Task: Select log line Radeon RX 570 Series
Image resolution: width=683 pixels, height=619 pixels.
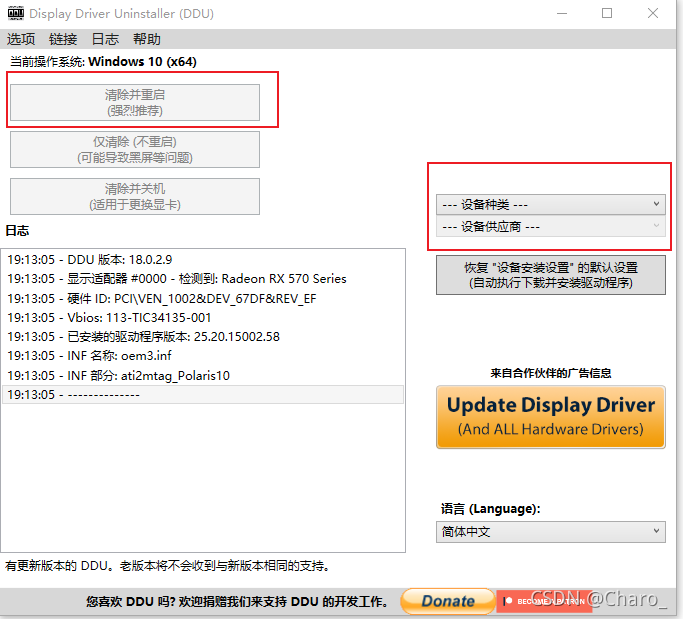Action: tap(203, 279)
